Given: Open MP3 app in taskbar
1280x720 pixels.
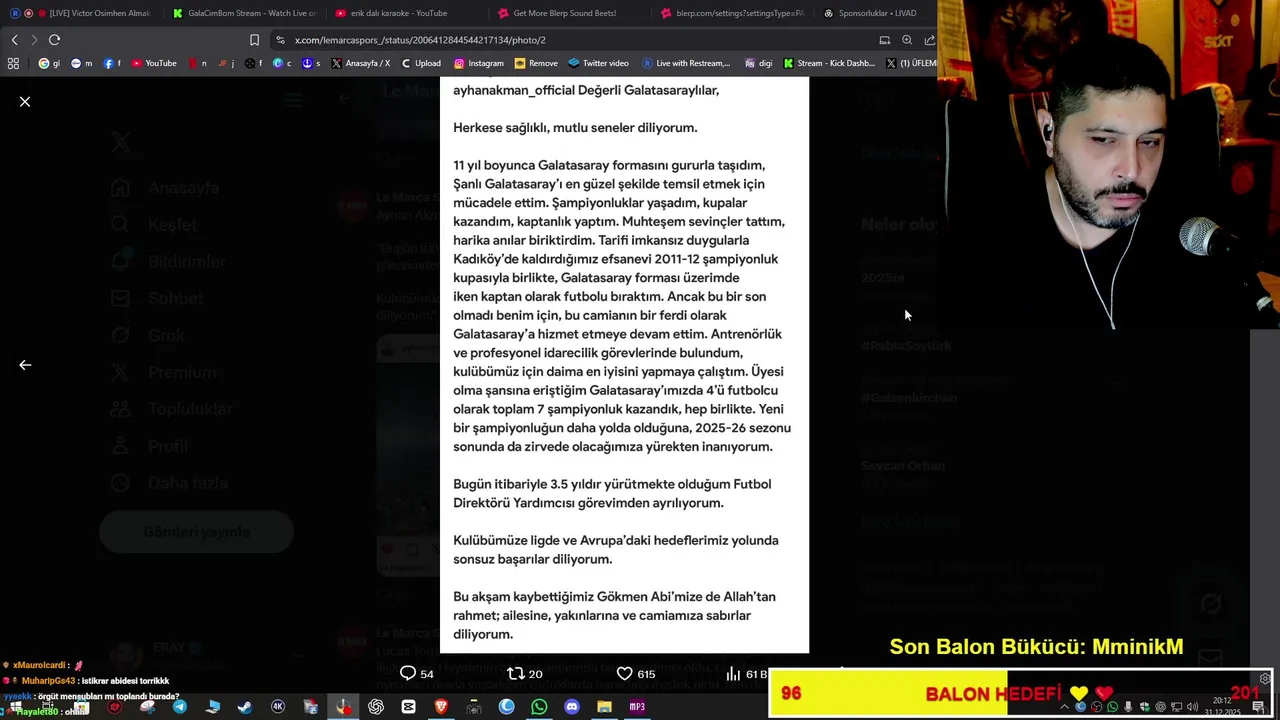Looking at the screenshot, I should pyautogui.click(x=637, y=707).
